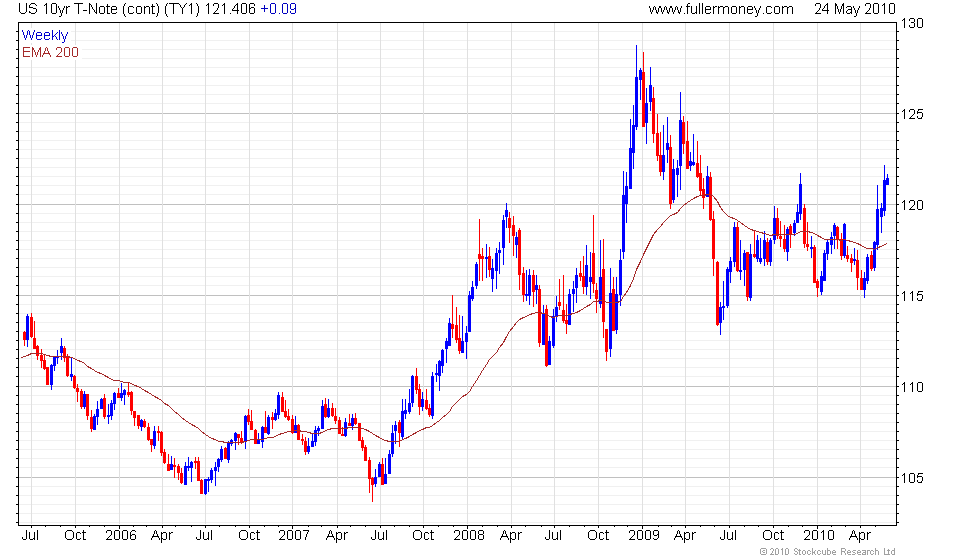980x560 pixels.
Task: Click the 2007 x-axis label
Action: pos(294,536)
